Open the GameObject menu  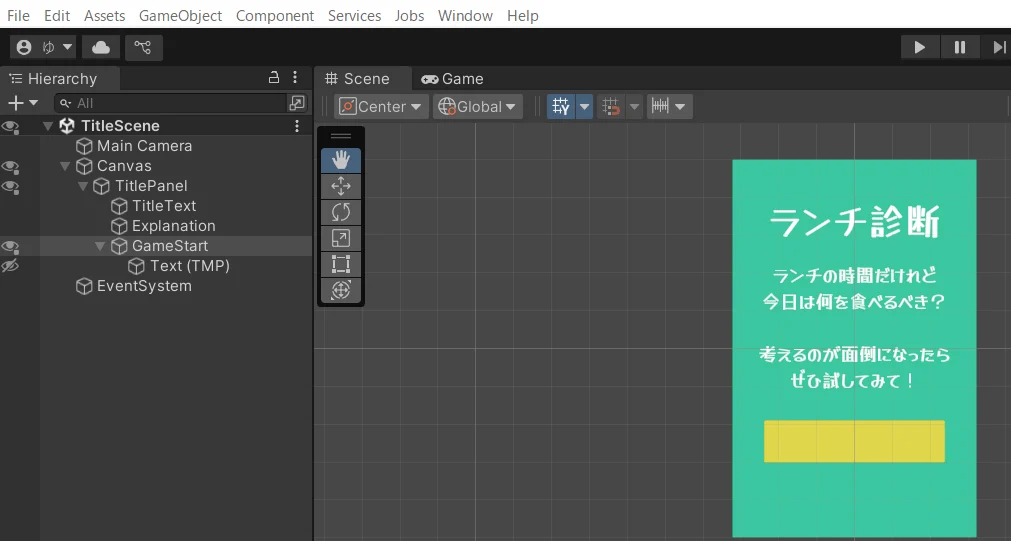click(181, 15)
